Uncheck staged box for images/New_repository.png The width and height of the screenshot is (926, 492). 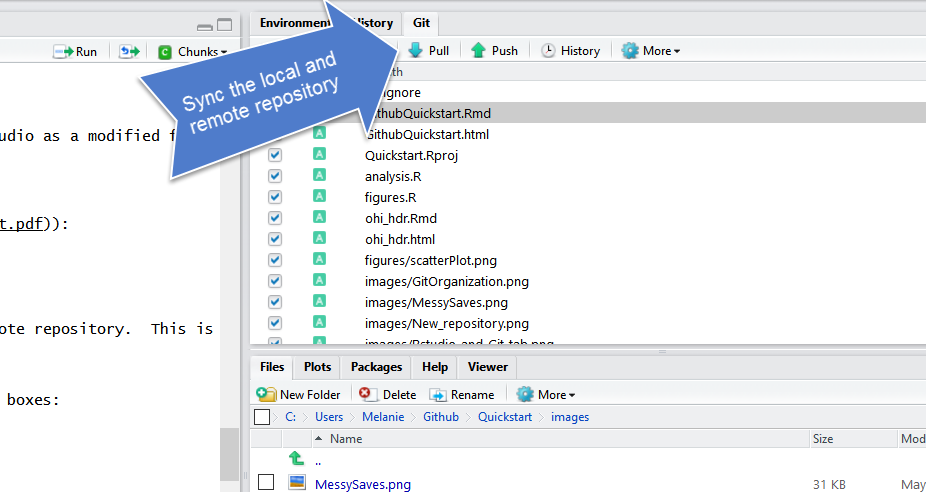pos(275,323)
